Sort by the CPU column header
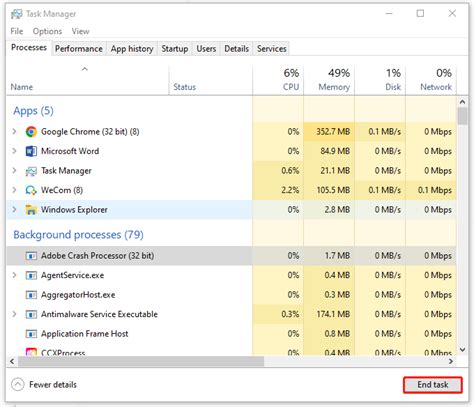Viewport: 474px width, 407px height. click(x=278, y=81)
